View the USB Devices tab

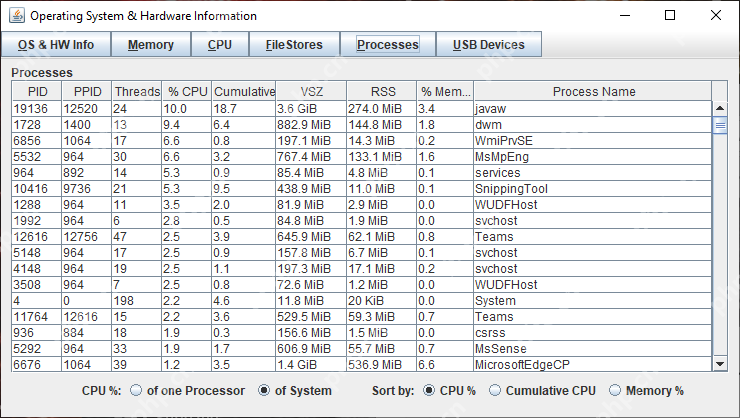[x=488, y=45]
